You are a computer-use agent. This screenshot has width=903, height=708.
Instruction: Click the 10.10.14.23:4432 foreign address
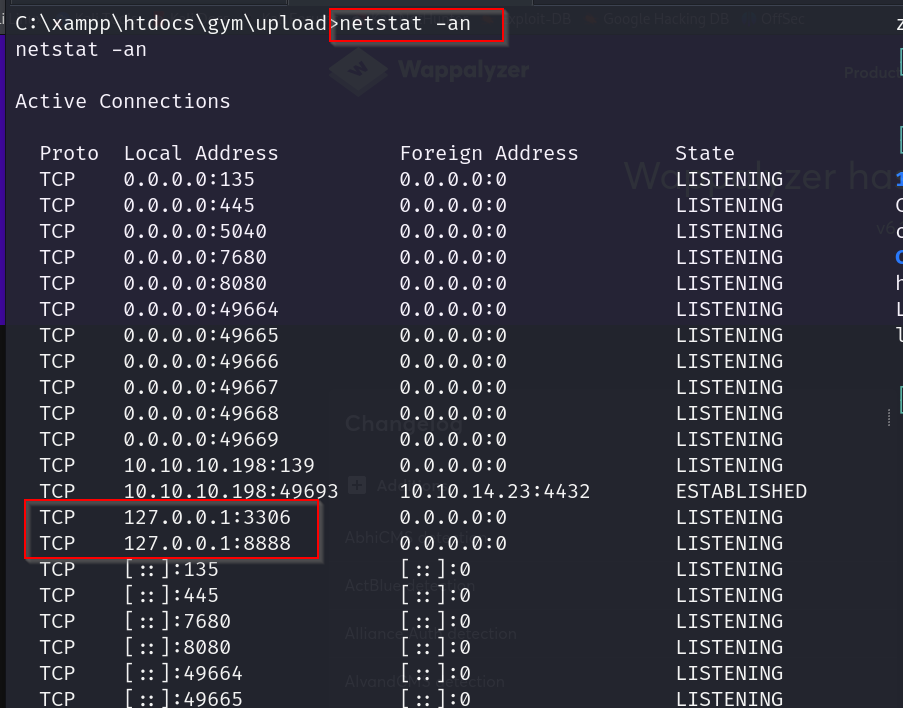click(x=495, y=491)
